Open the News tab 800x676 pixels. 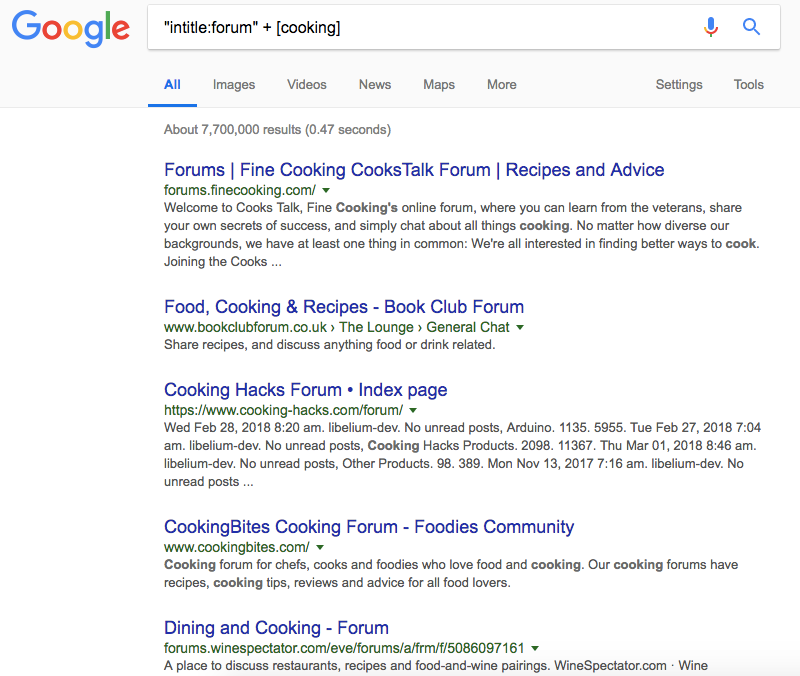(x=375, y=85)
